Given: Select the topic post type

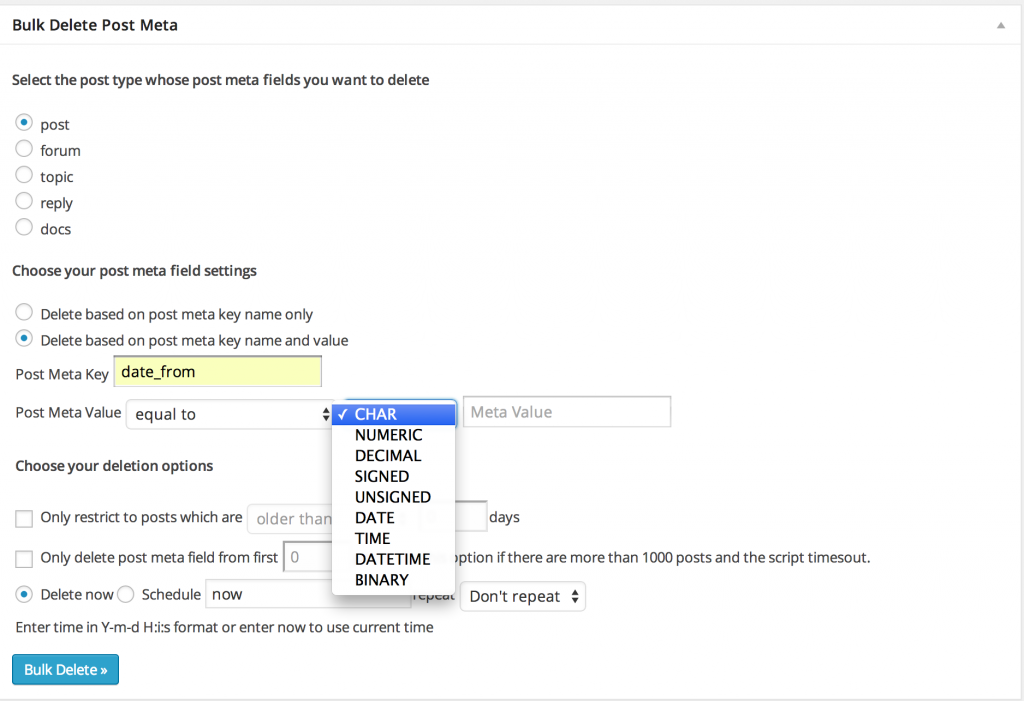Looking at the screenshot, I should tap(24, 175).
